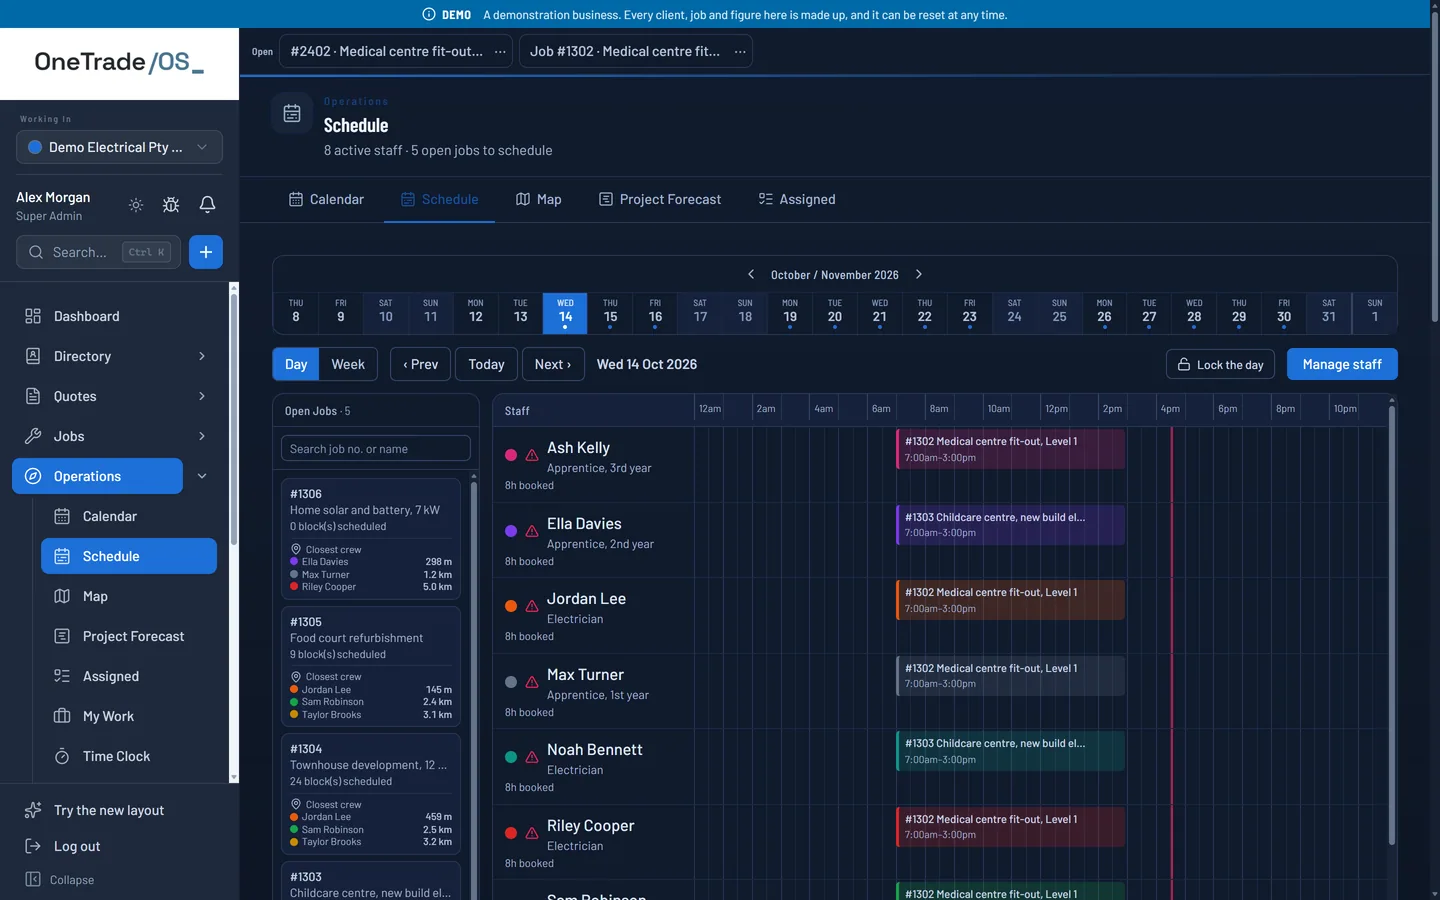Select Thu 15 in the date strip

click(x=610, y=313)
